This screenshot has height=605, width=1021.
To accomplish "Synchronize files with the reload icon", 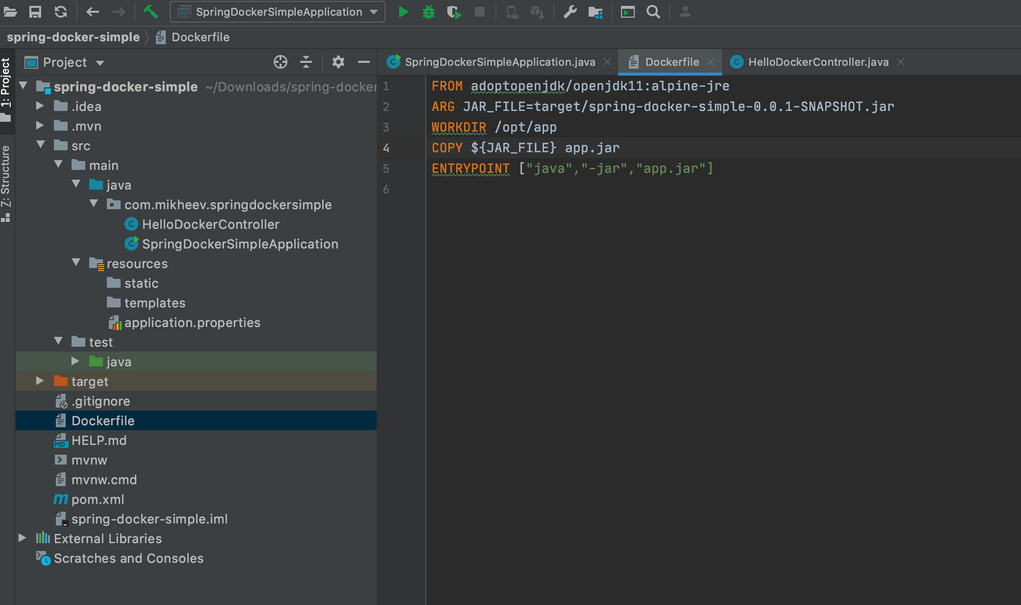I will tap(61, 12).
